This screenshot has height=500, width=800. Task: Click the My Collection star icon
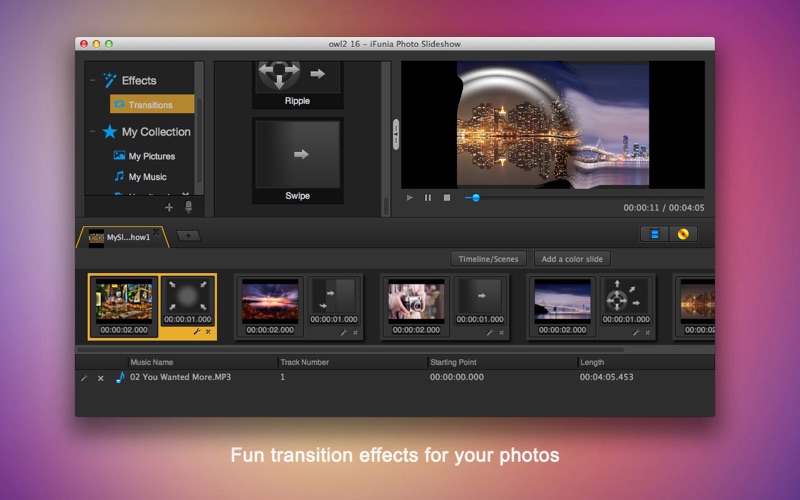(109, 132)
